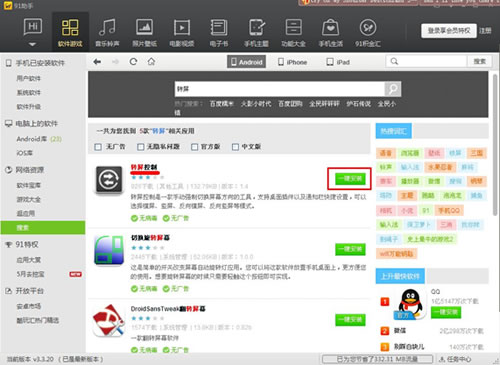Click the login button at top right
The image size is (500, 365).
point(449,31)
